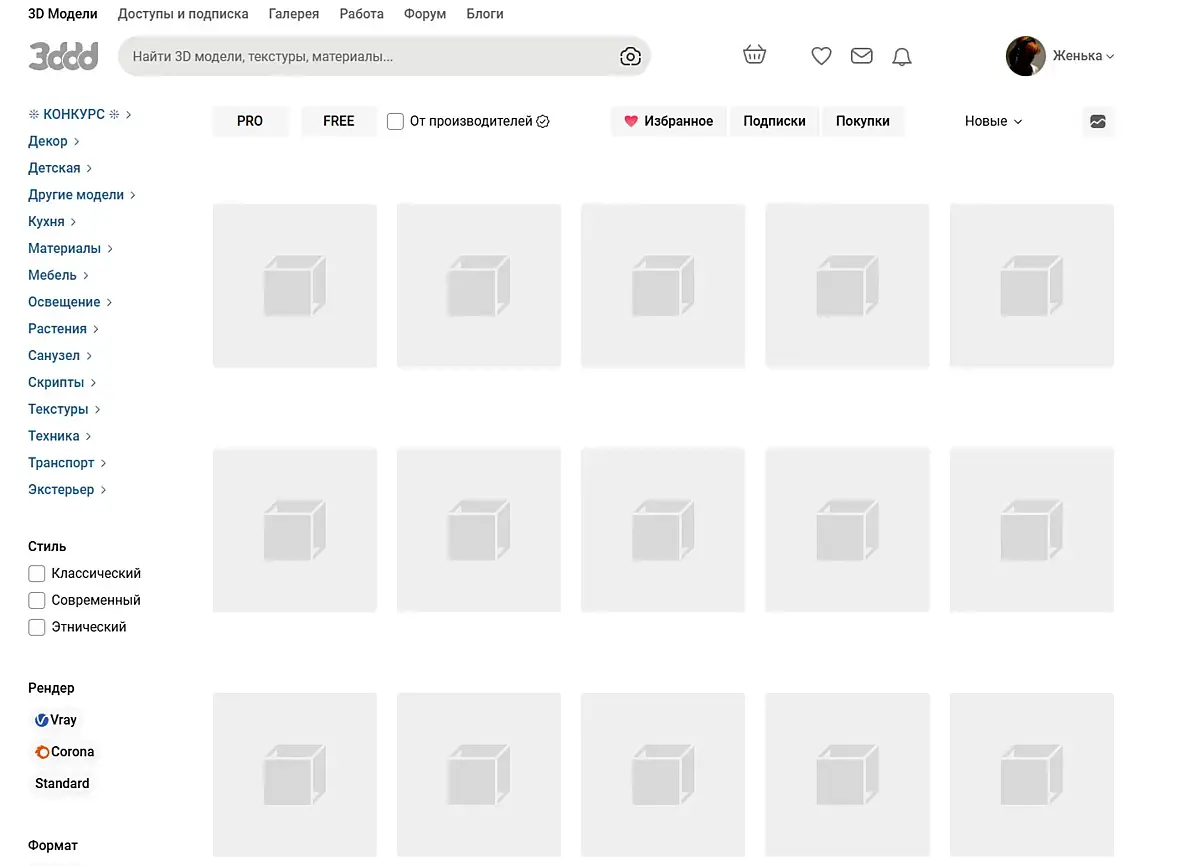Filter by PRO models

pos(250,121)
